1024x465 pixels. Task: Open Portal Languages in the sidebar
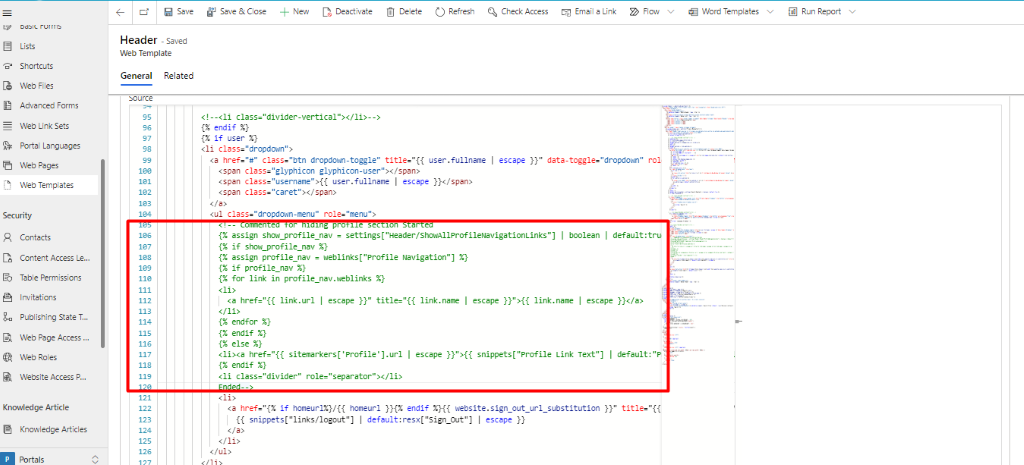(x=50, y=146)
